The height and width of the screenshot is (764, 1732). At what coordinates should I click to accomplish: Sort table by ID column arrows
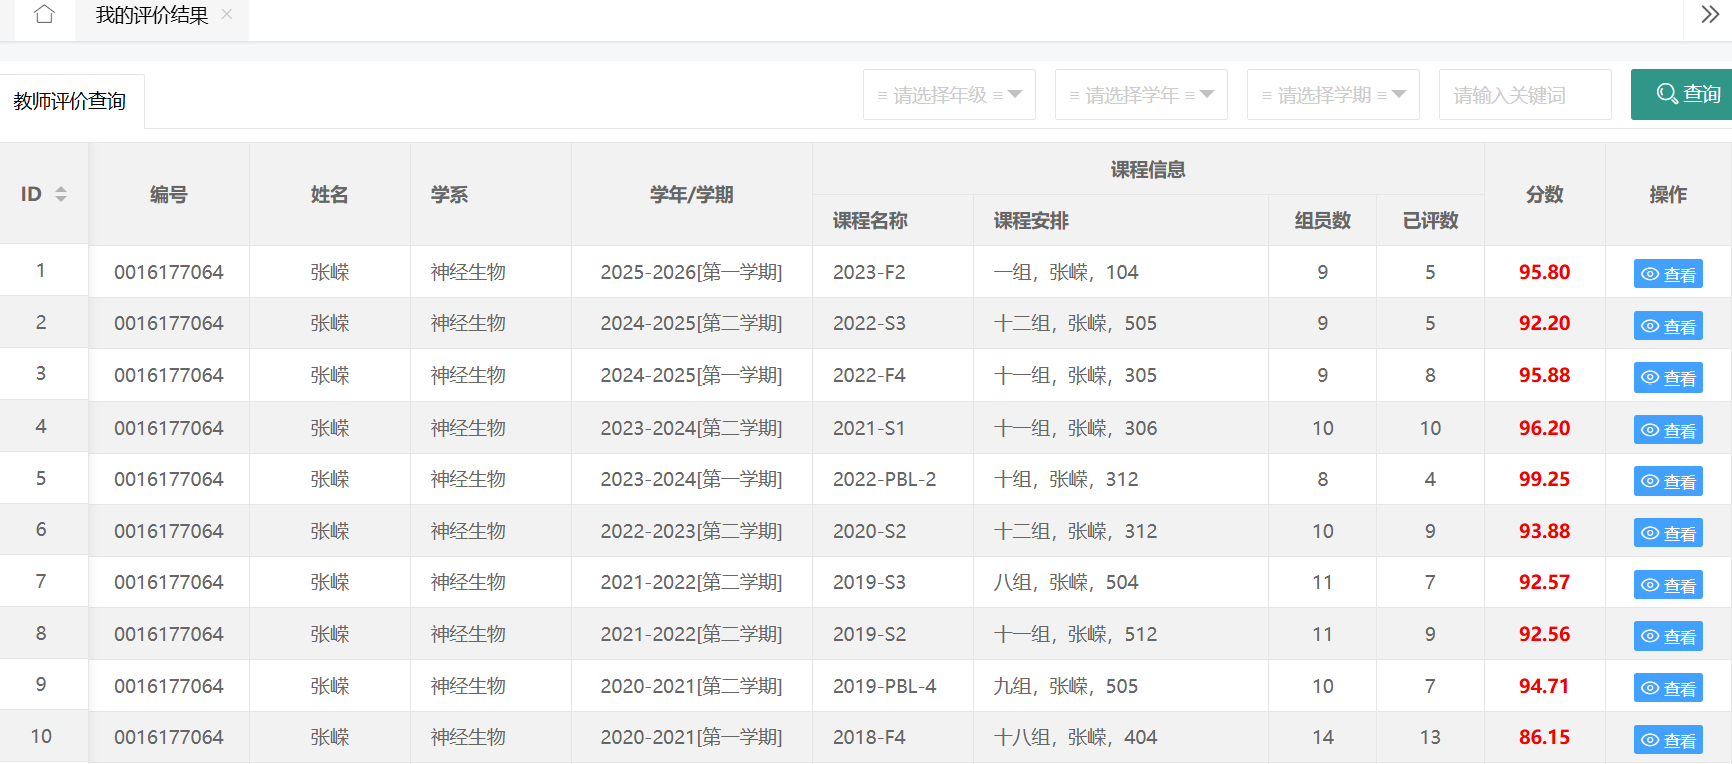coord(61,194)
